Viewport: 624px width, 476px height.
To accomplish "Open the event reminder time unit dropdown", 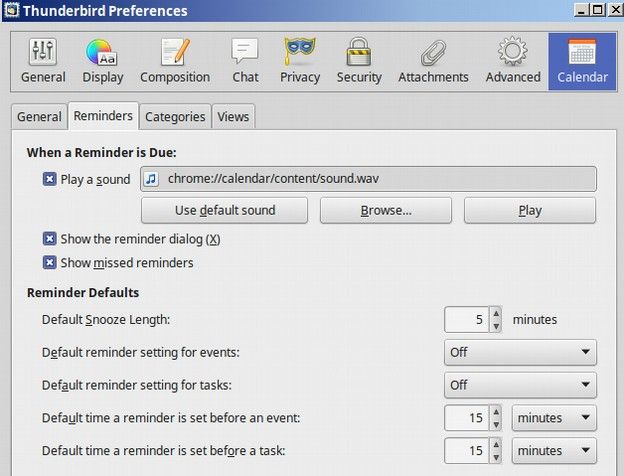I will 554,418.
